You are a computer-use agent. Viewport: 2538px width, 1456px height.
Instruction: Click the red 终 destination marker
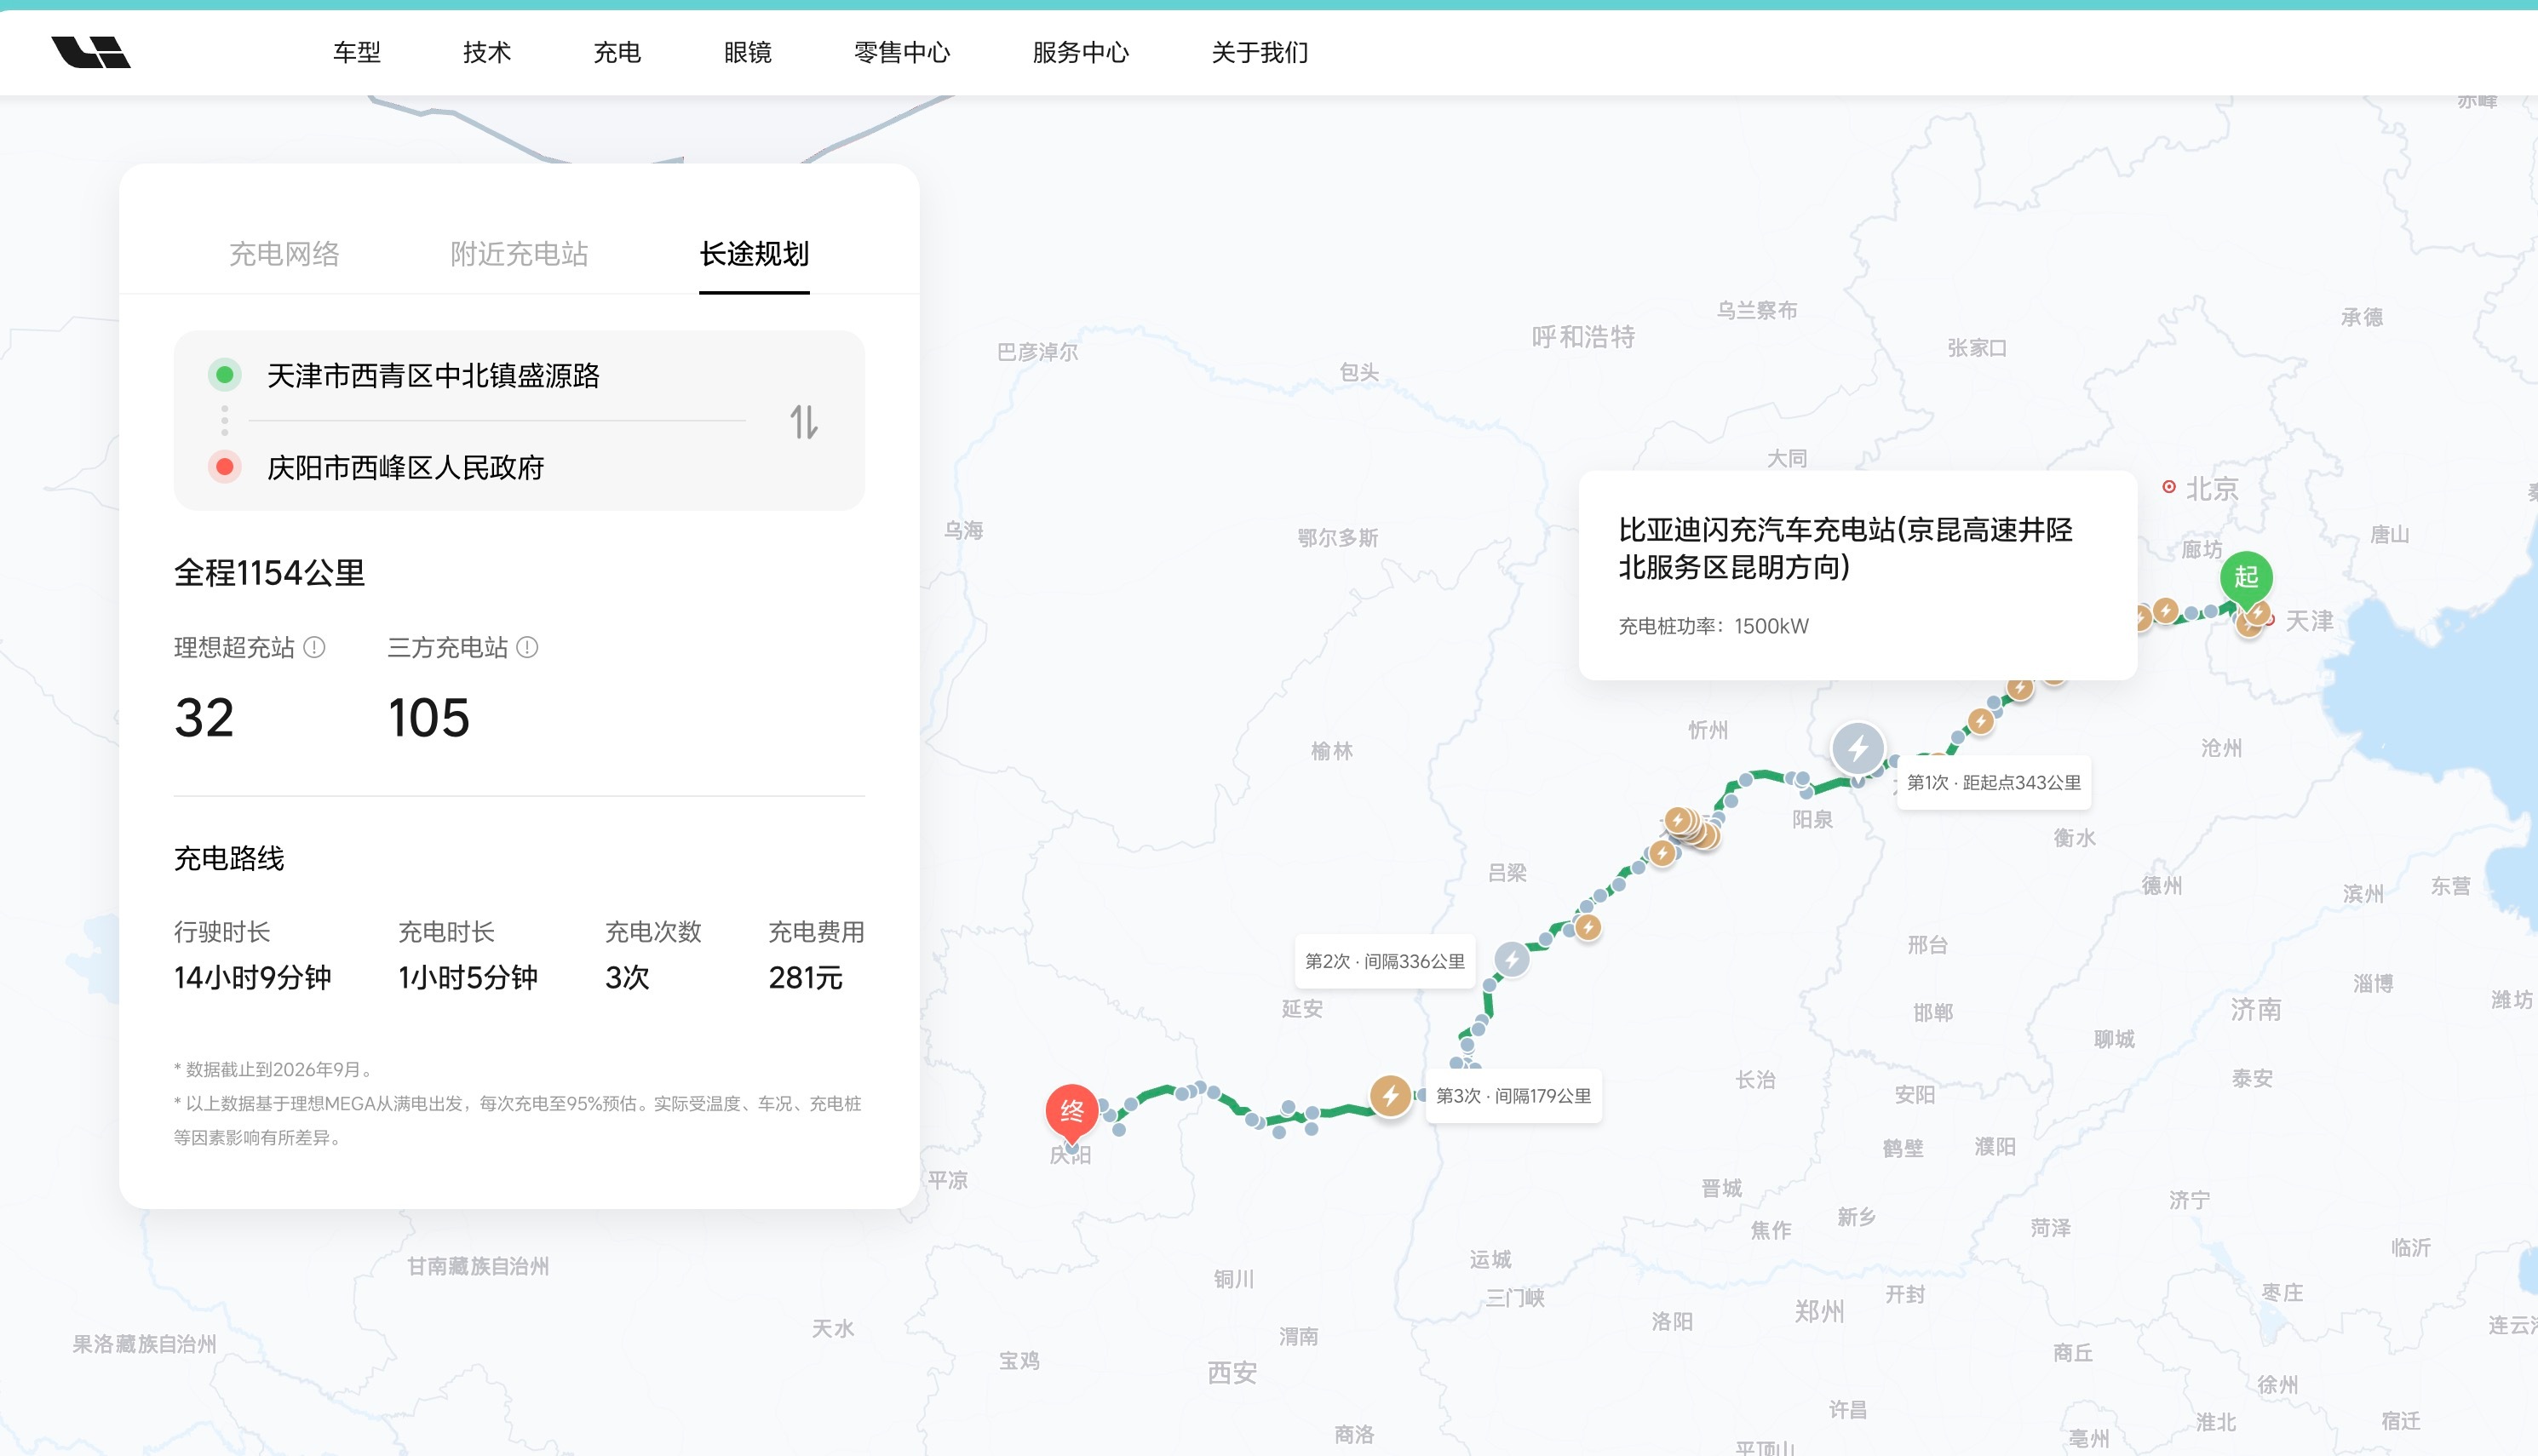pos(1072,1112)
